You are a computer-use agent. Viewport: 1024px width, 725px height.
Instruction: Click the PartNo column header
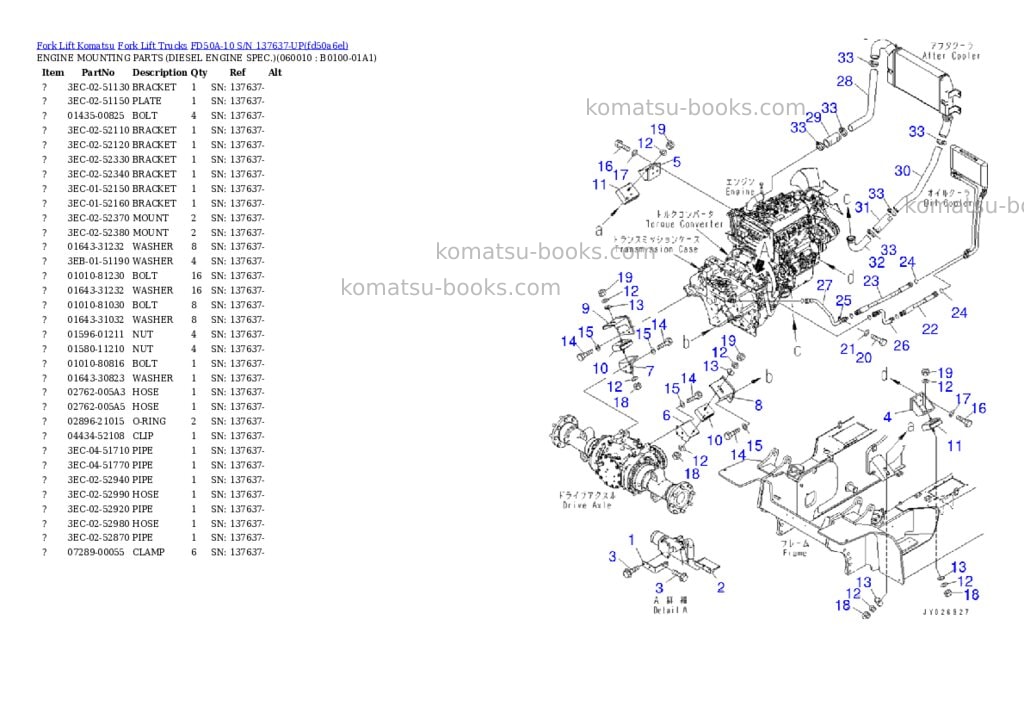(98, 72)
